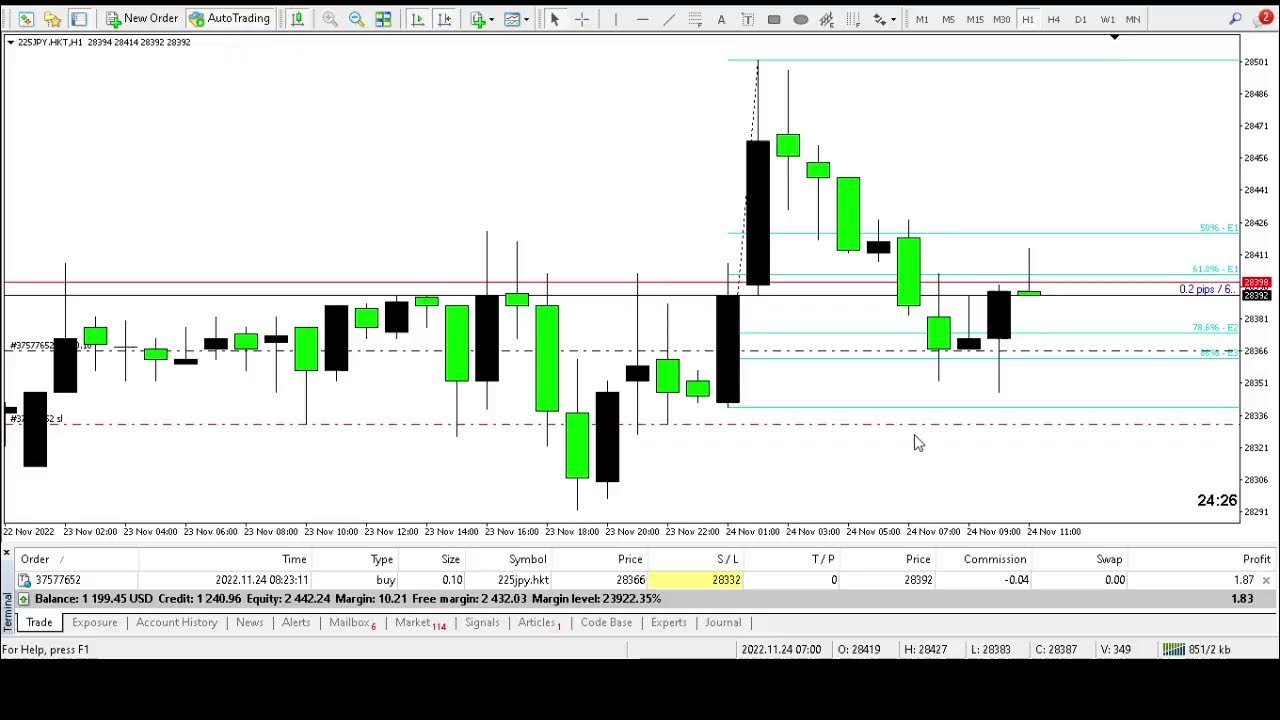Switch to M1 timeframe
The width and height of the screenshot is (1280, 720).
(x=922, y=19)
